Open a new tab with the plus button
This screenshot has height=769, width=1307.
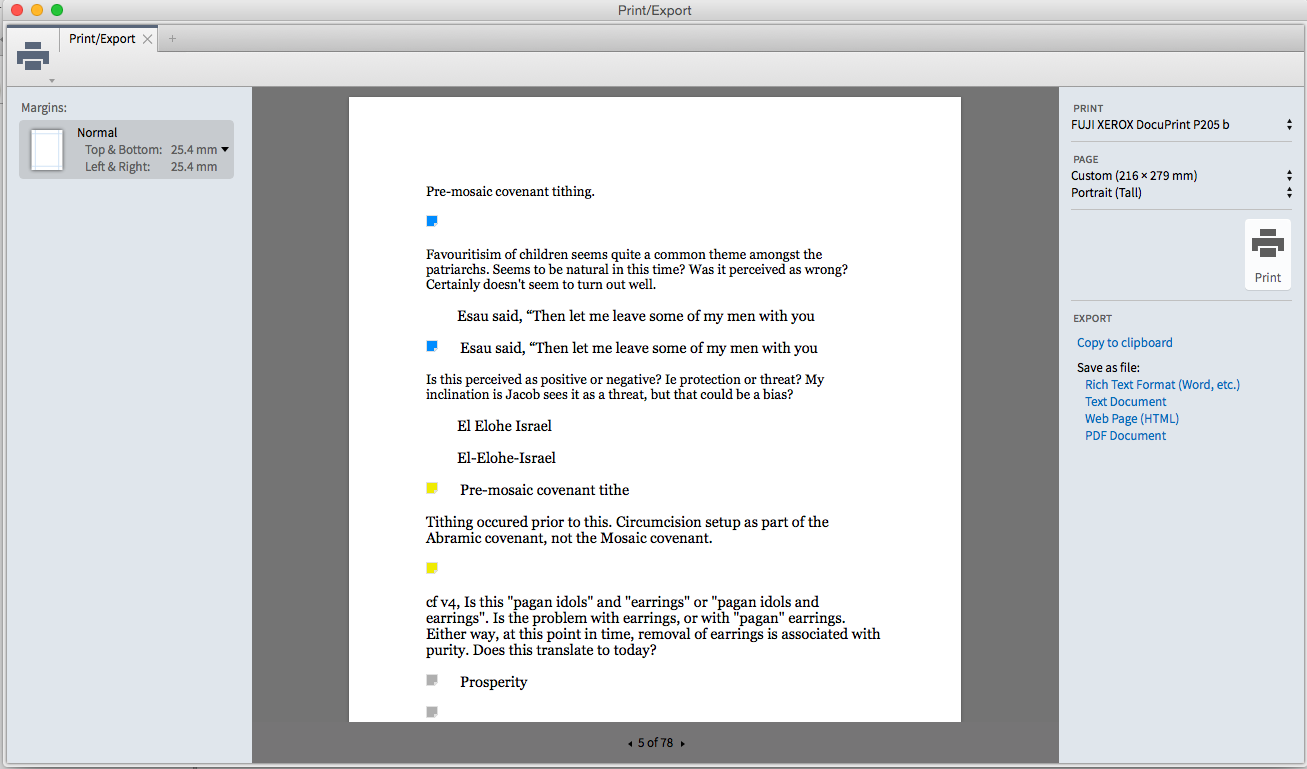coord(171,38)
